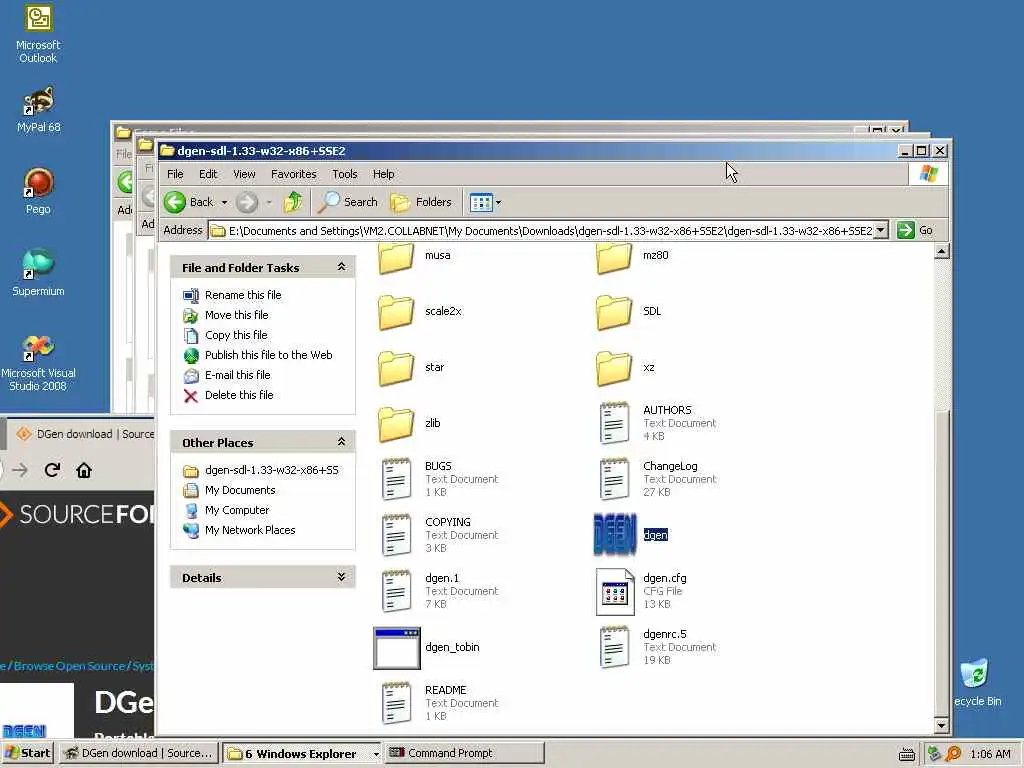Select the scale2x folder

396,312
